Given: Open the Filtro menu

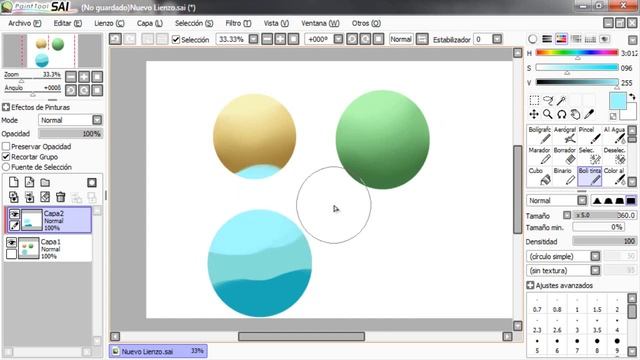Looking at the screenshot, I should (238, 23).
